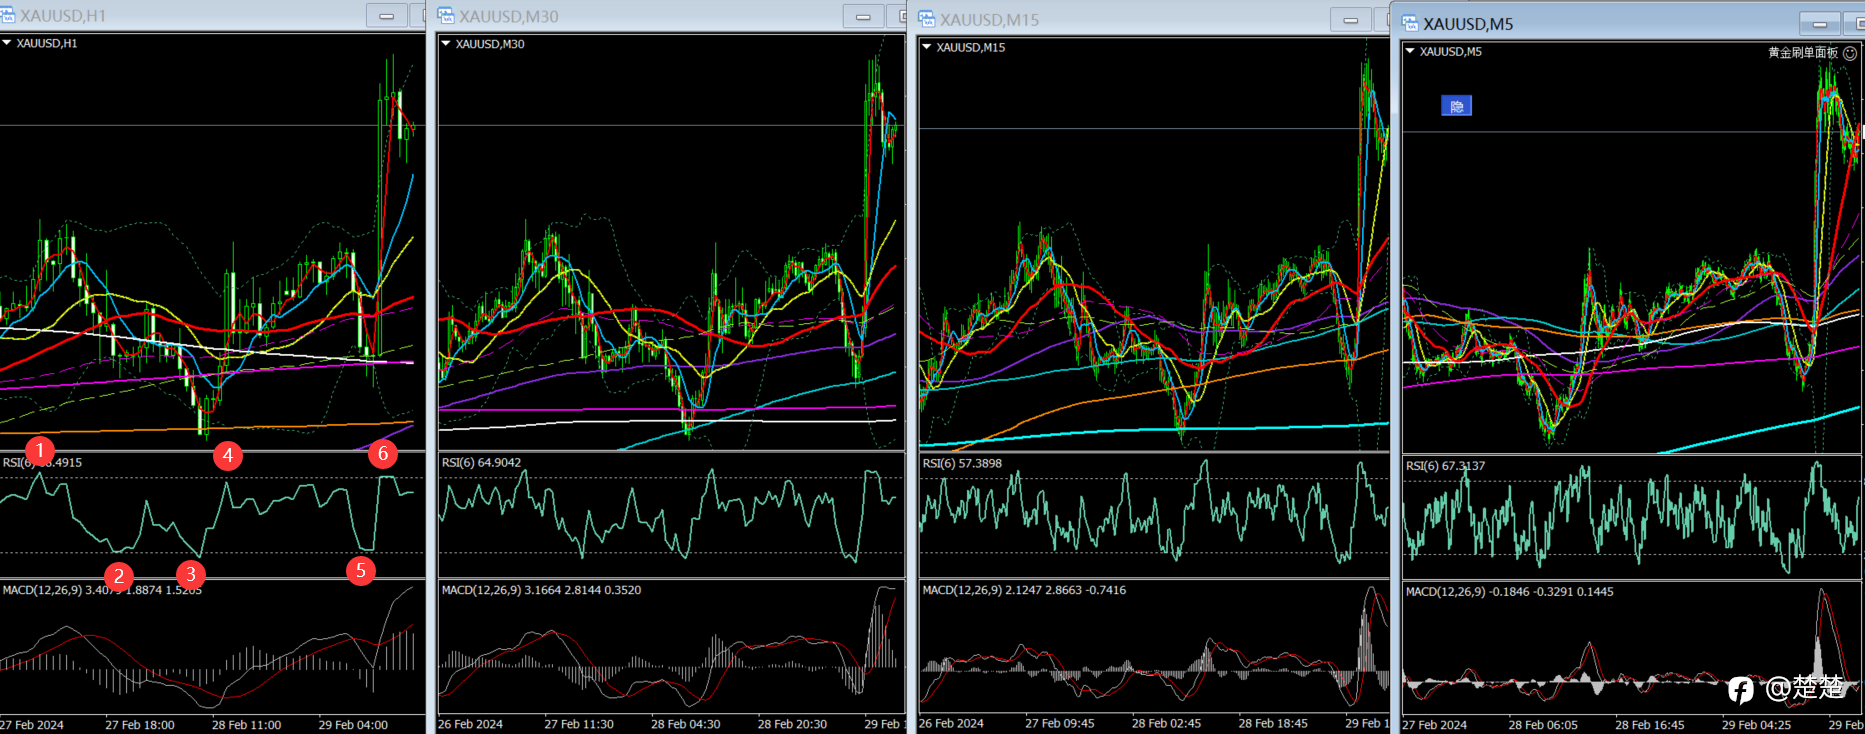
Task: Click the 27 Feb 11:30 time label in M30 chart
Action: point(579,724)
